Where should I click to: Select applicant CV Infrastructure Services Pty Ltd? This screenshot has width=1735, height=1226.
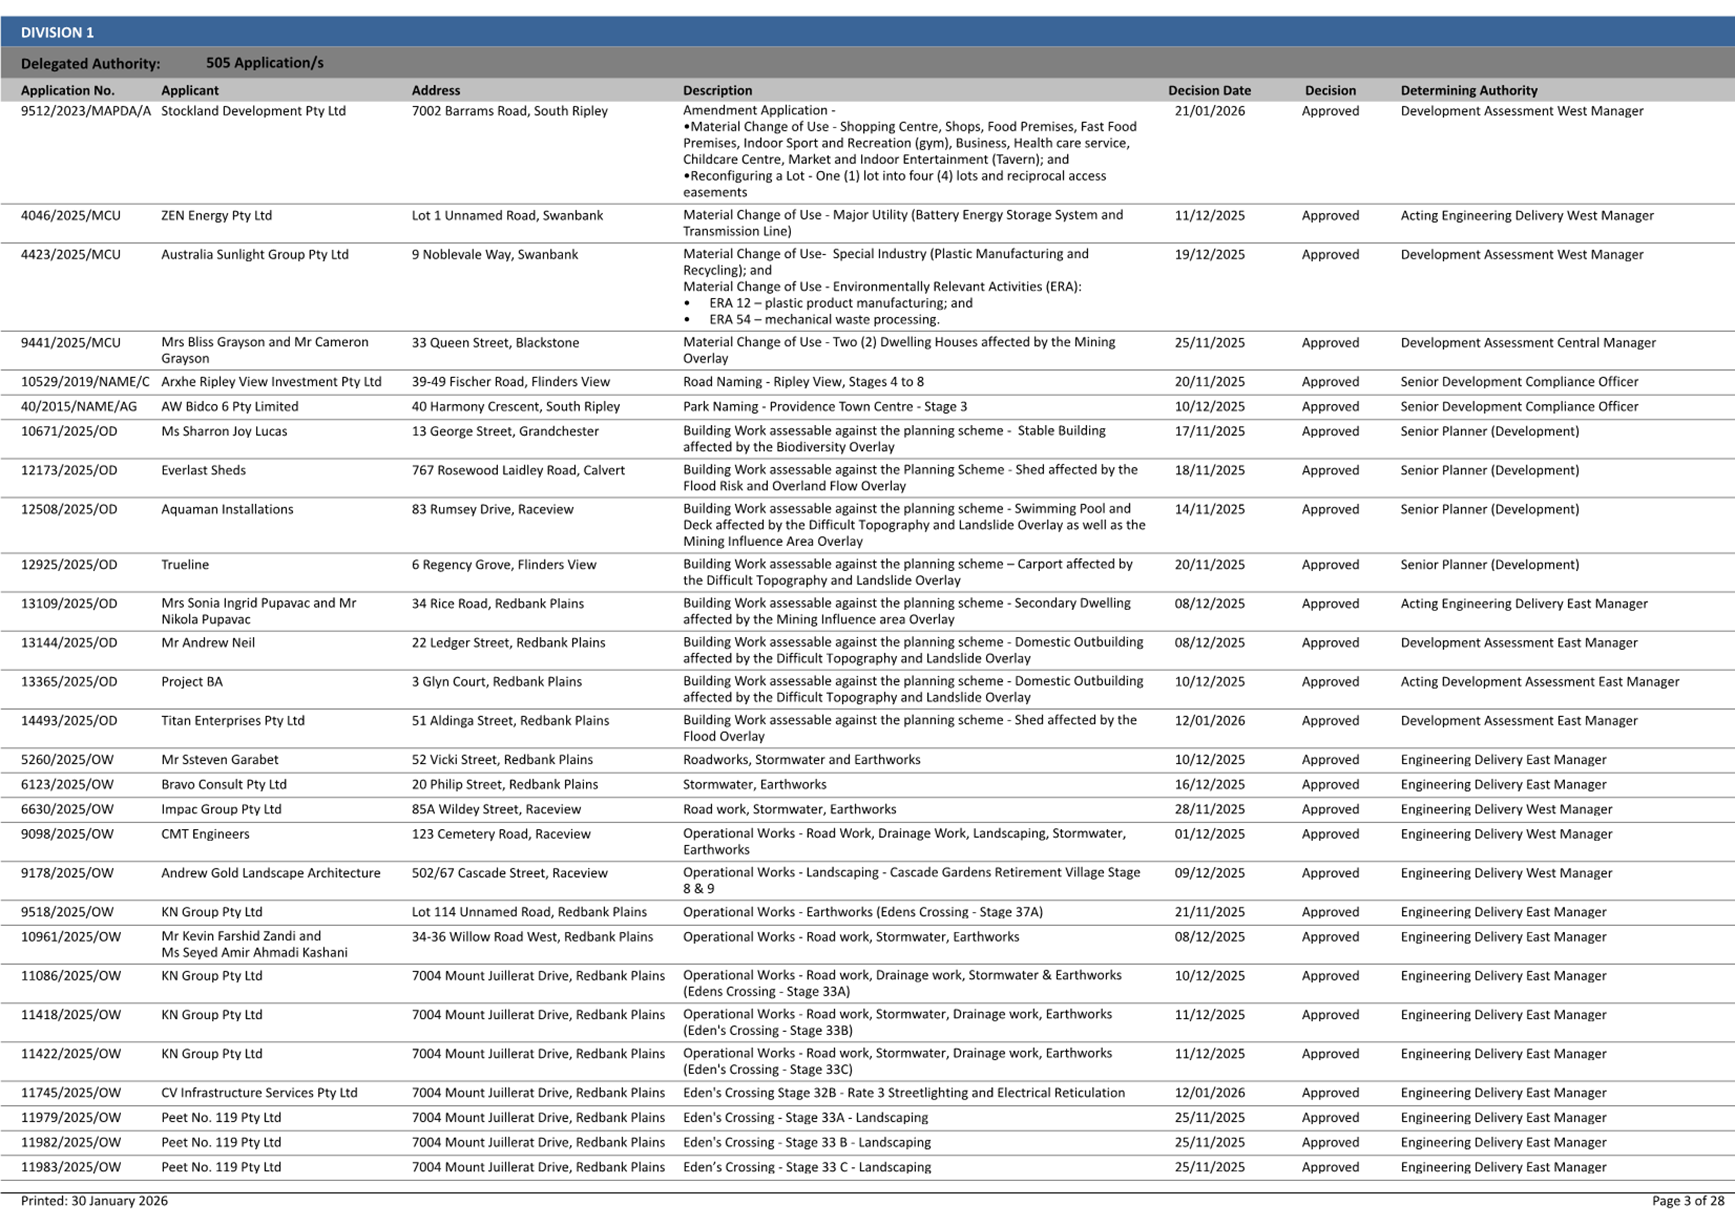259,1092
